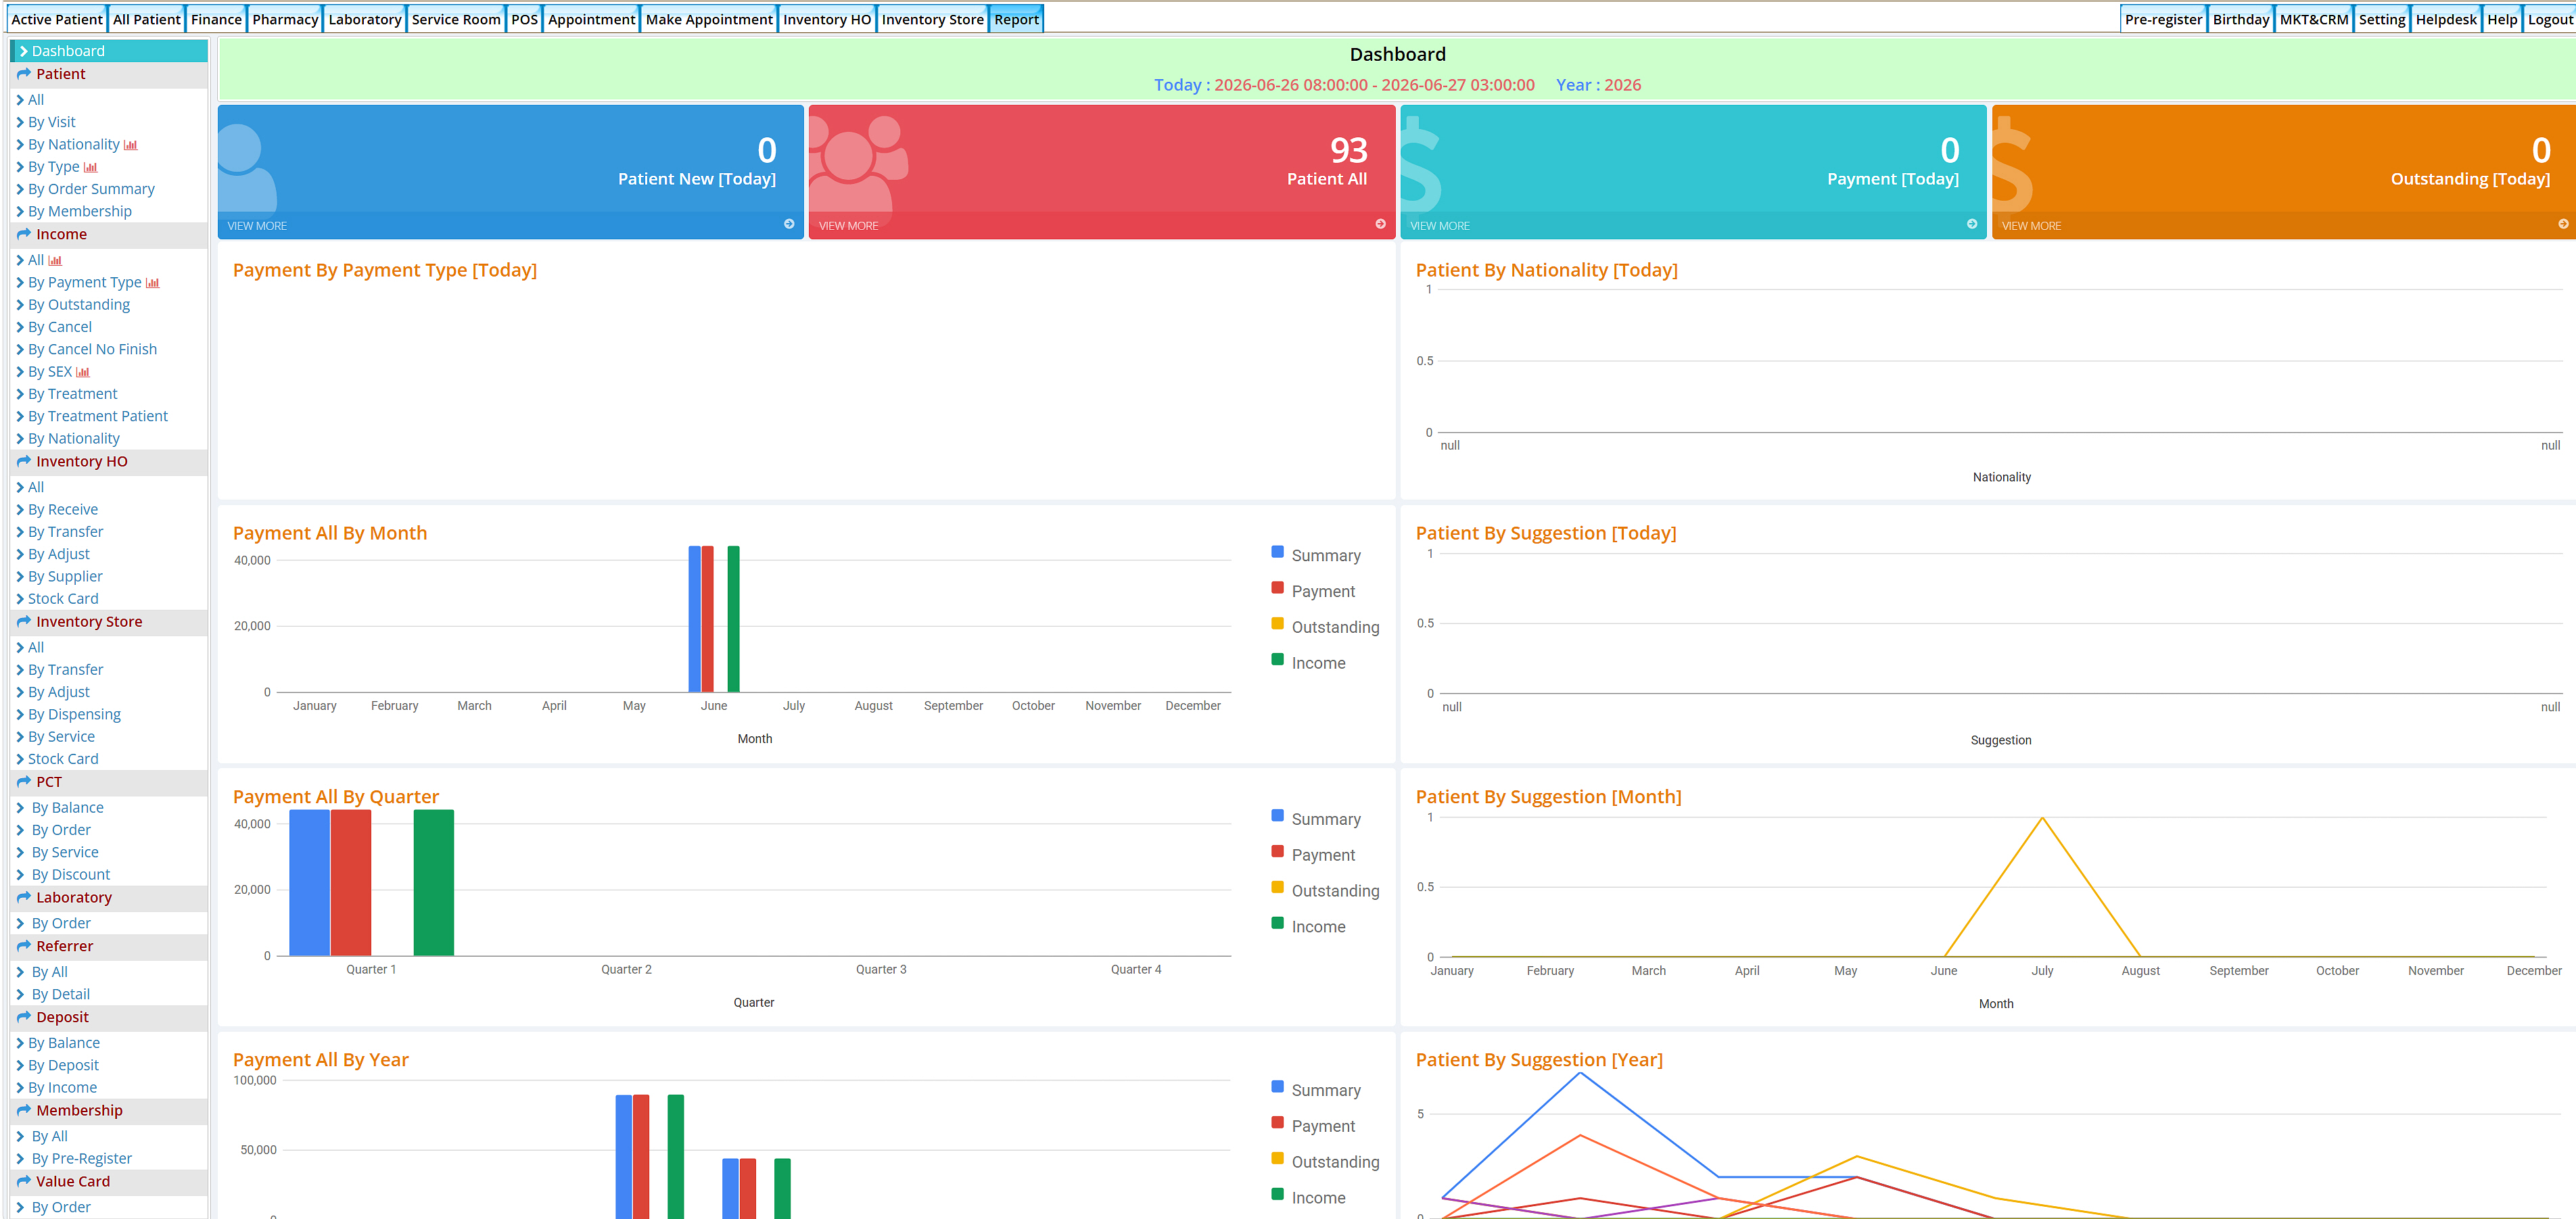Screen dimensions: 2576x1219
Task: Click chart icon beside By Nationality report
Action: (131, 145)
